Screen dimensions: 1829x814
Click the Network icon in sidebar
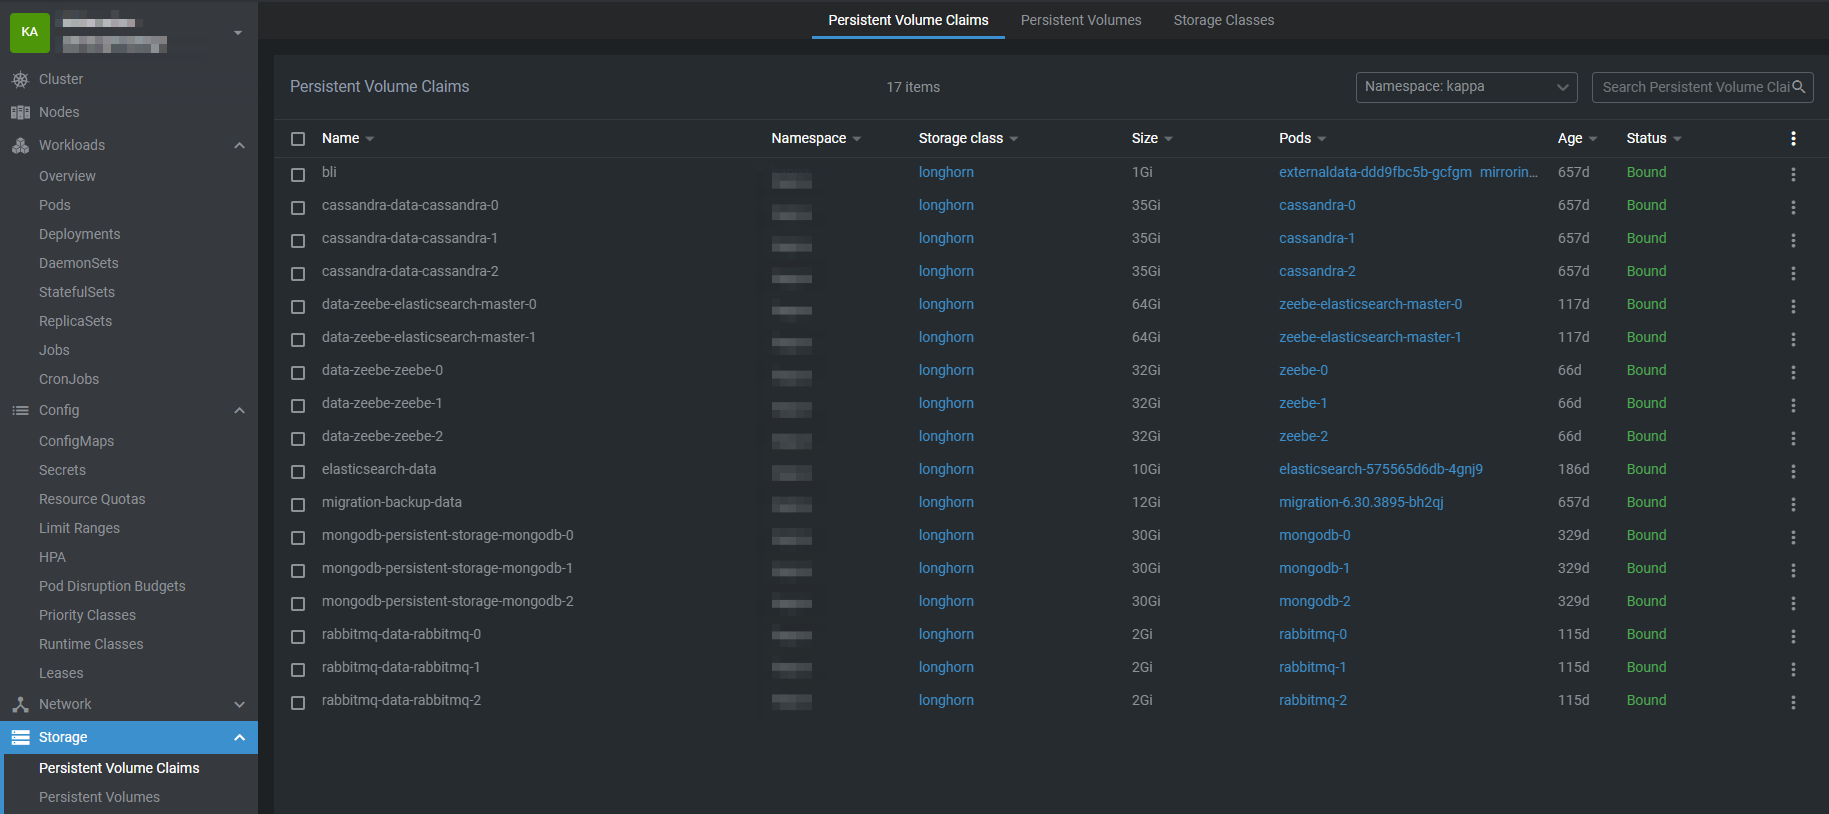20,705
